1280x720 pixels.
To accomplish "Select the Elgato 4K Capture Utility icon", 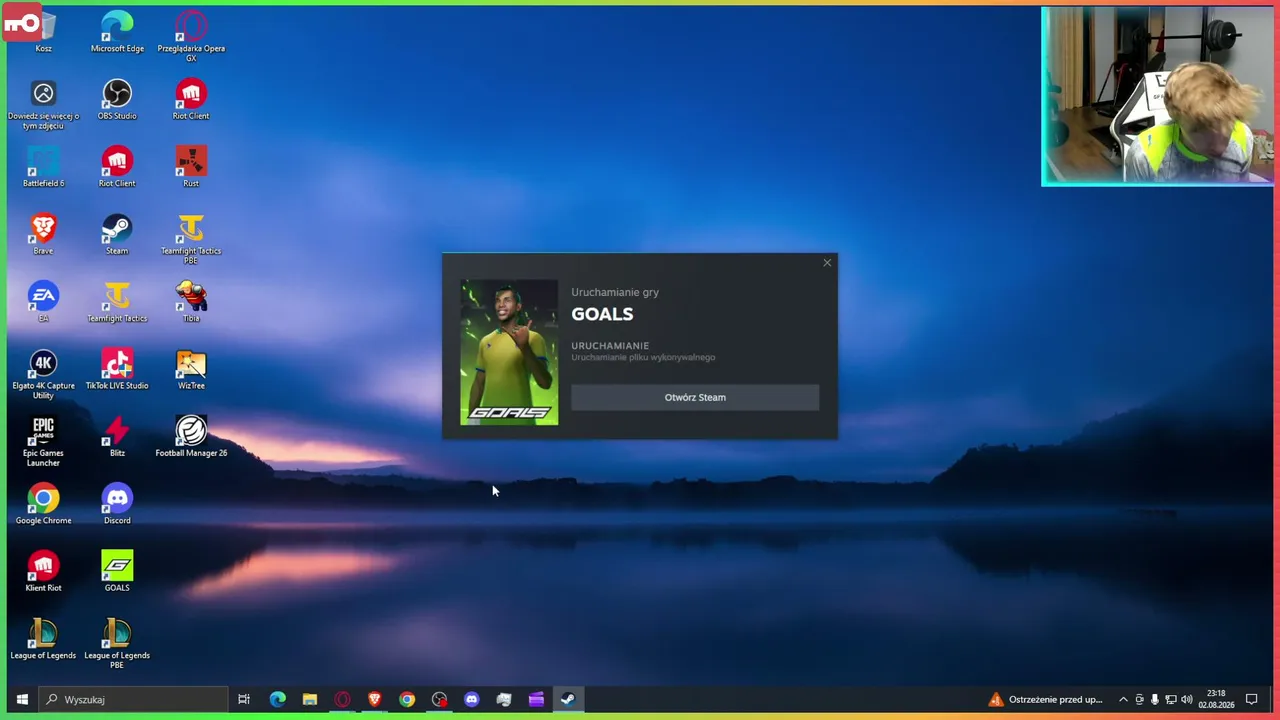I will tap(43, 375).
